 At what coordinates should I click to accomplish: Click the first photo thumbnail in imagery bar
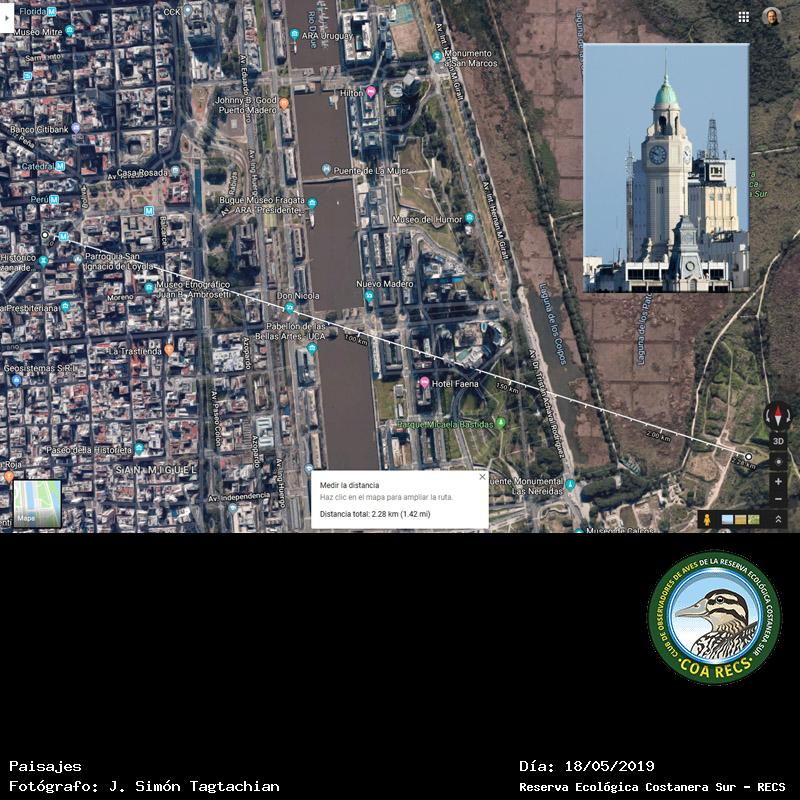point(727,520)
